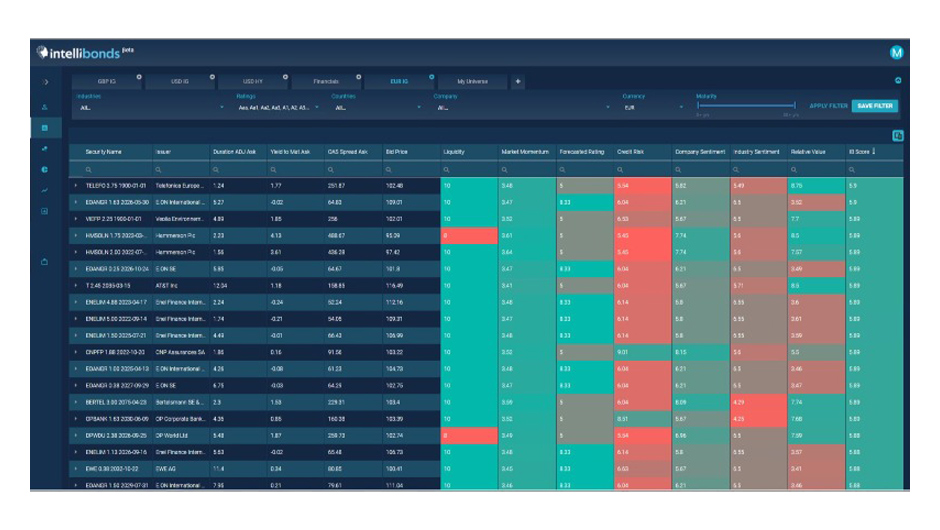The image size is (940, 530).
Task: Click the Bid Price search field
Action: coord(411,170)
